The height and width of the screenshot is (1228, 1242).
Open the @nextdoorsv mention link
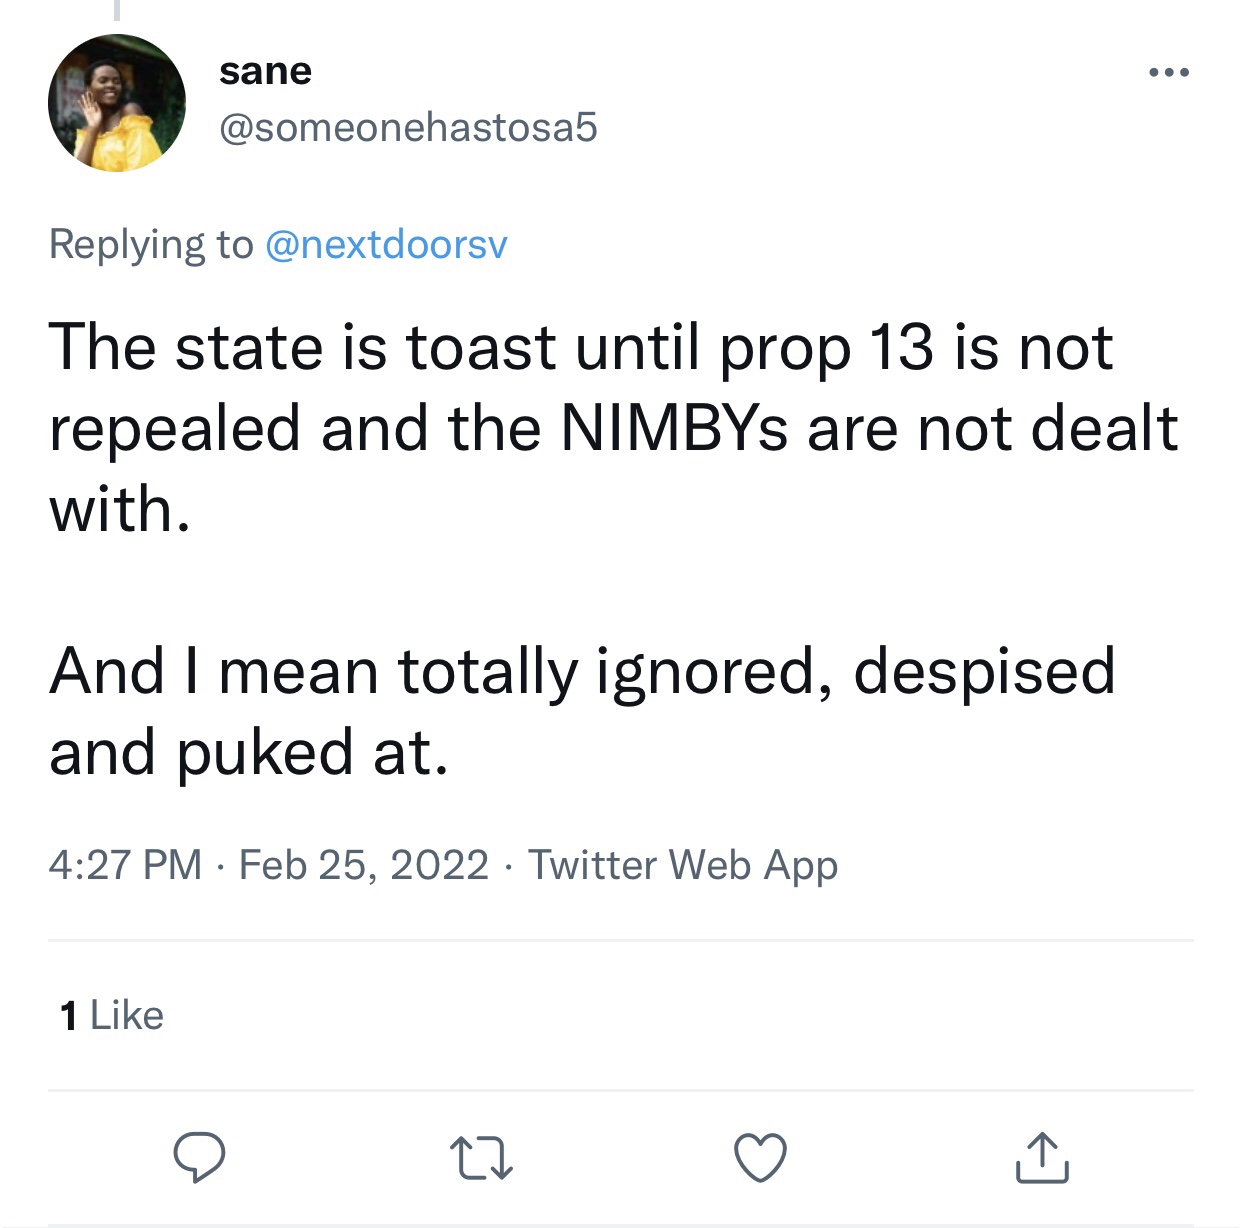[386, 244]
